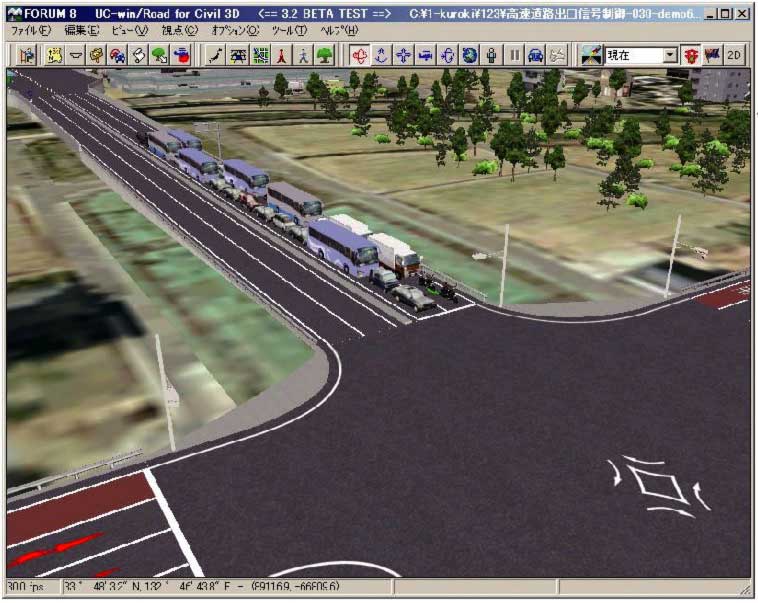Click the road cross-section icon
This screenshot has width=758, height=603.
(x=75, y=56)
